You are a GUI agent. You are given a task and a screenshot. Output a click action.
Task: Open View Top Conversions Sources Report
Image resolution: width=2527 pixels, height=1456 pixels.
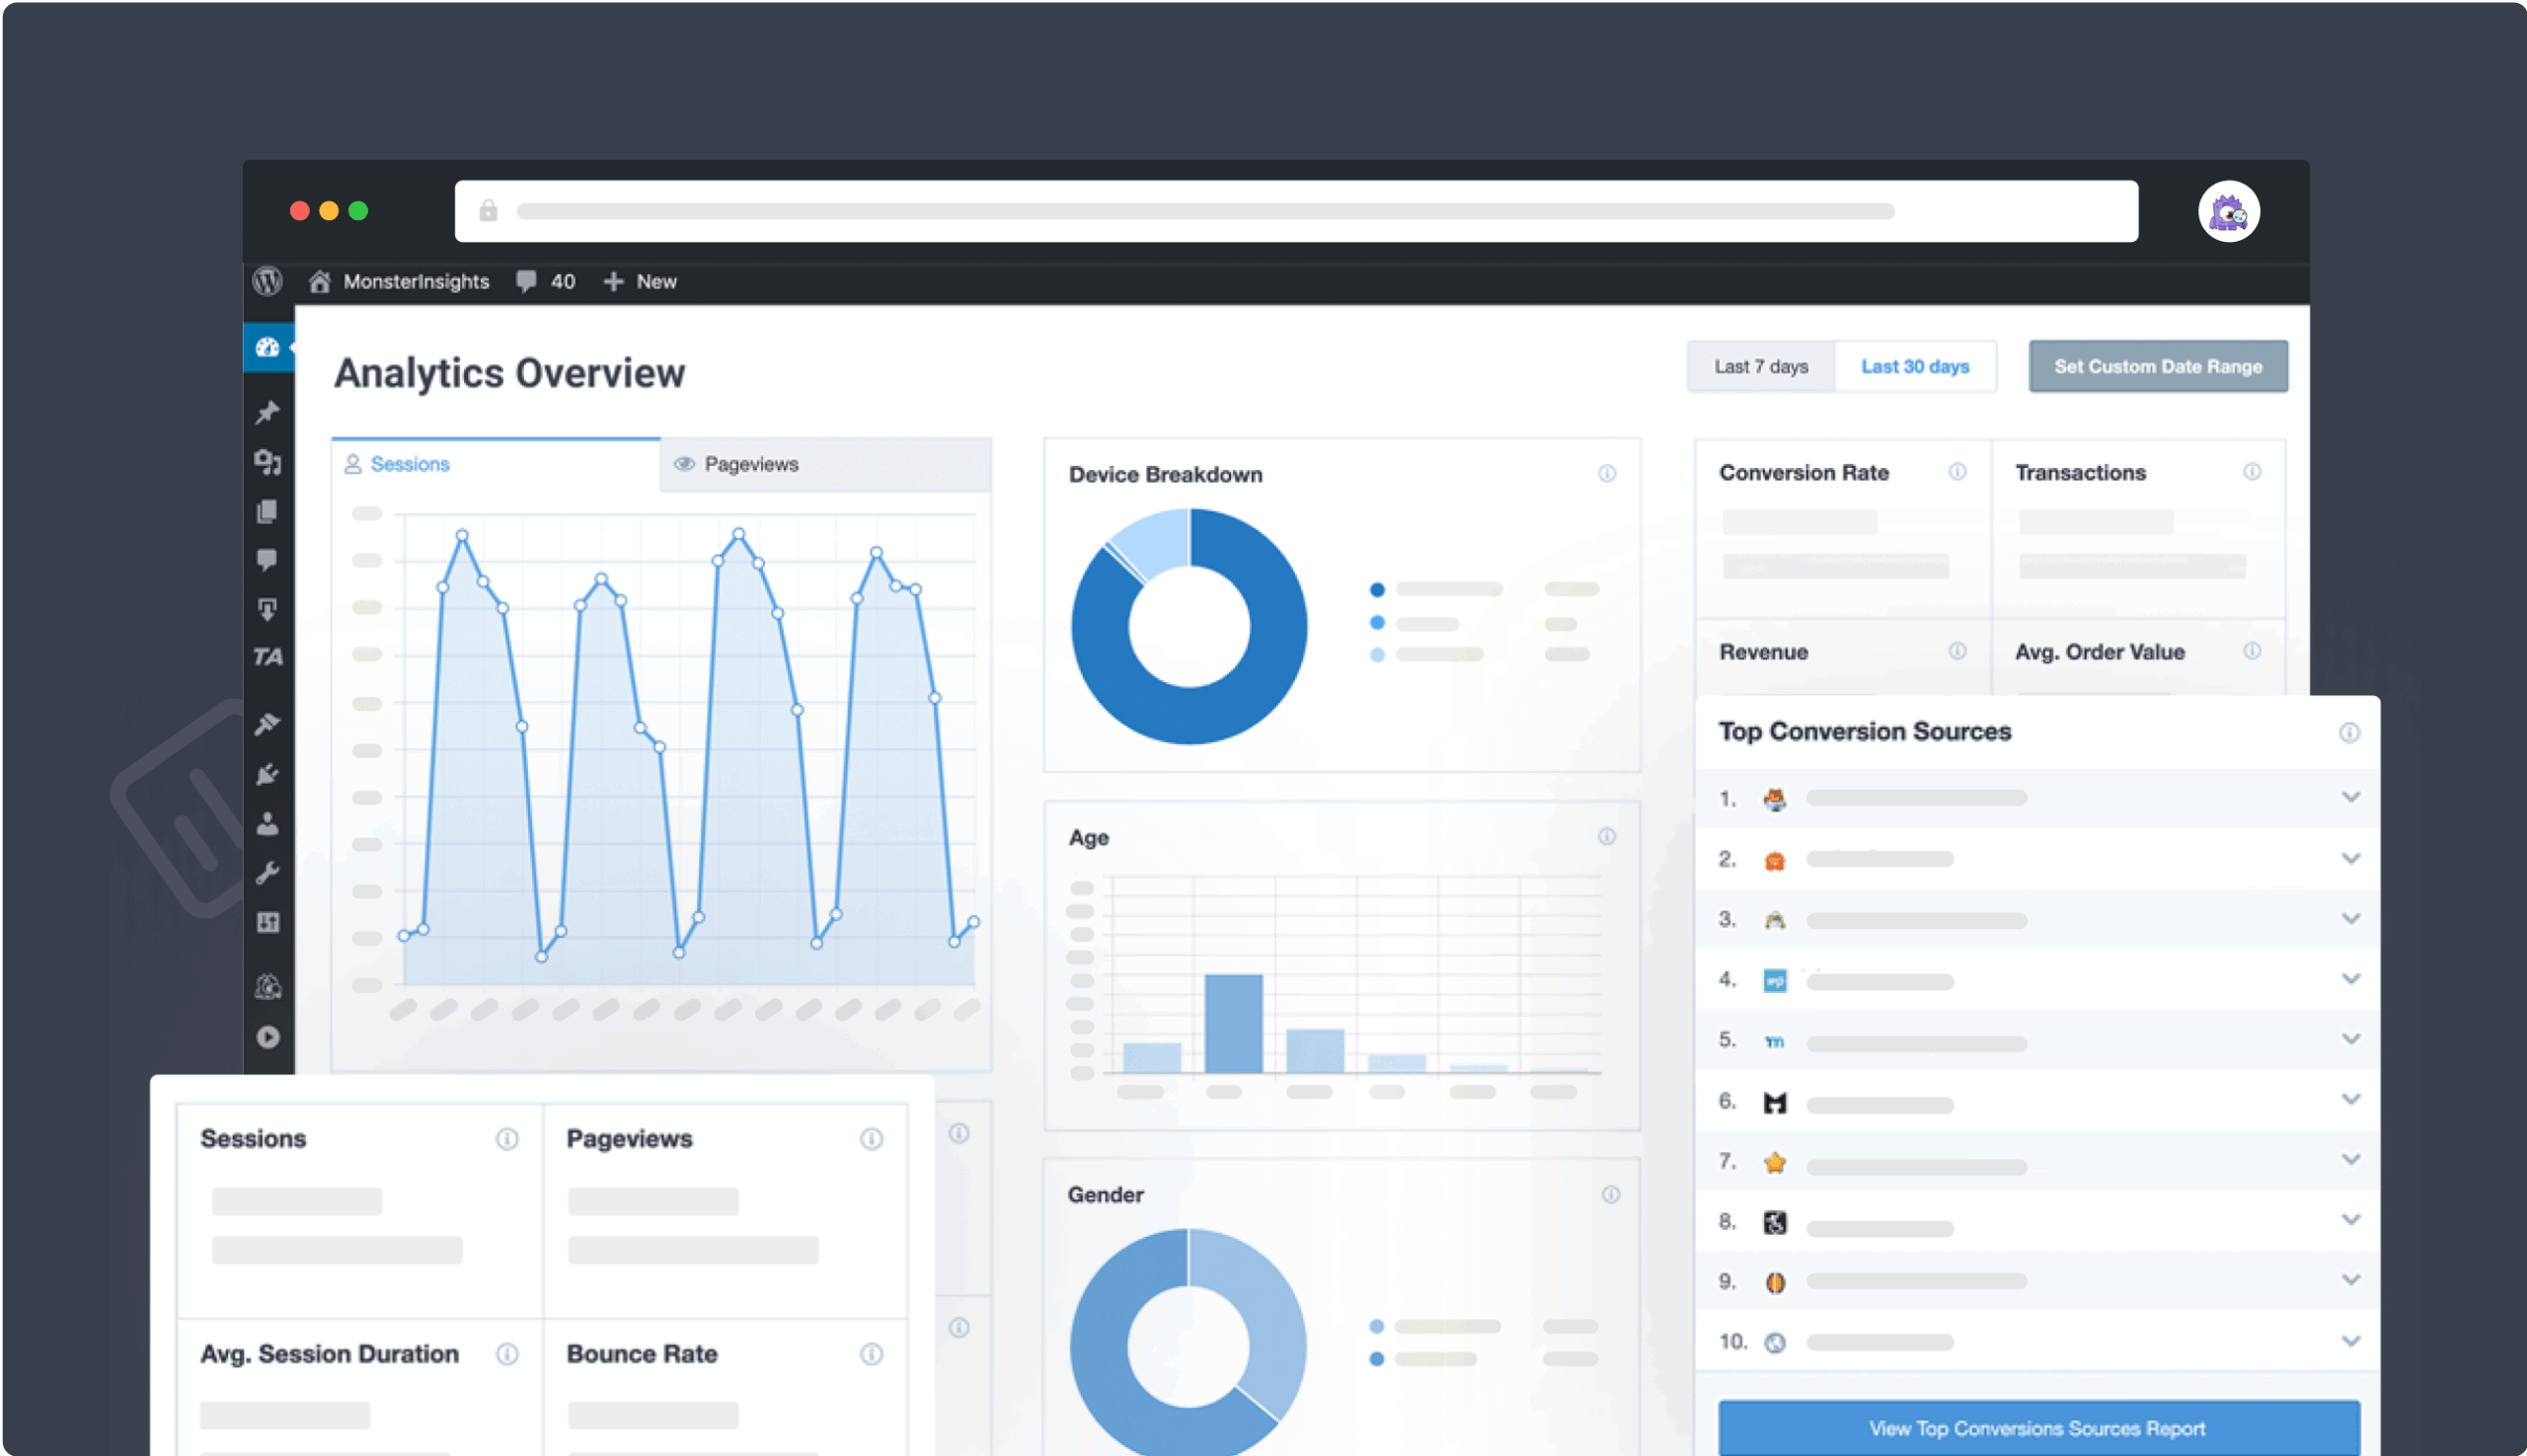tap(2037, 1429)
